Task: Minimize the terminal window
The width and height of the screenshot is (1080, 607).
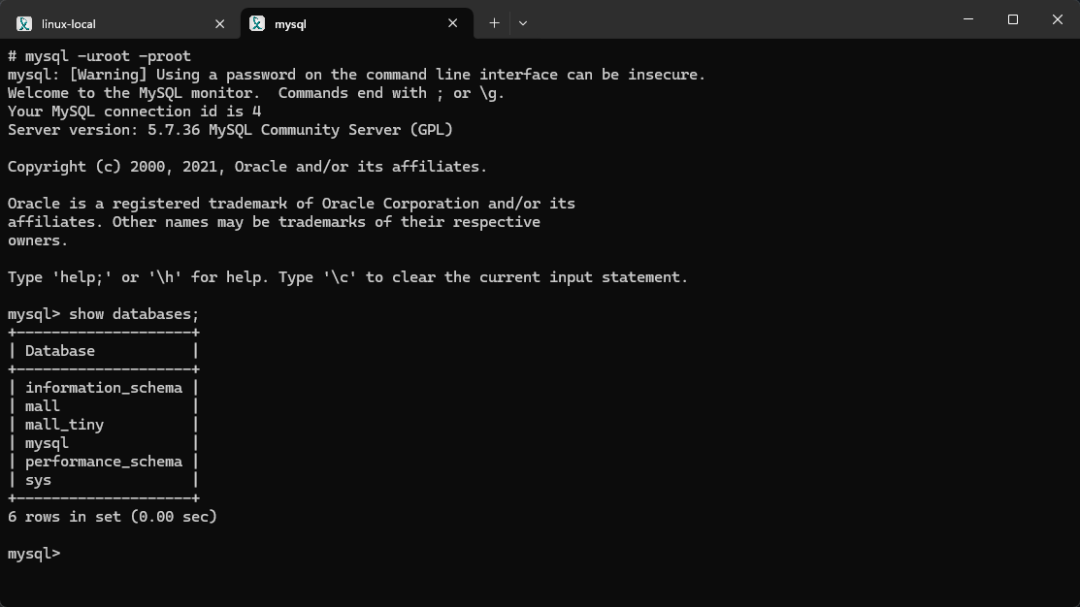Action: pyautogui.click(x=968, y=19)
